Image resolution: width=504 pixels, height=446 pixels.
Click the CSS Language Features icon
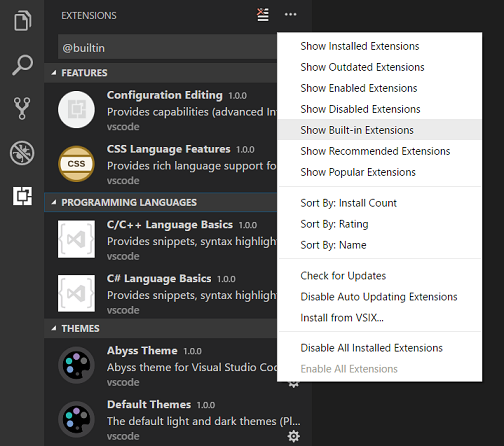[76, 163]
